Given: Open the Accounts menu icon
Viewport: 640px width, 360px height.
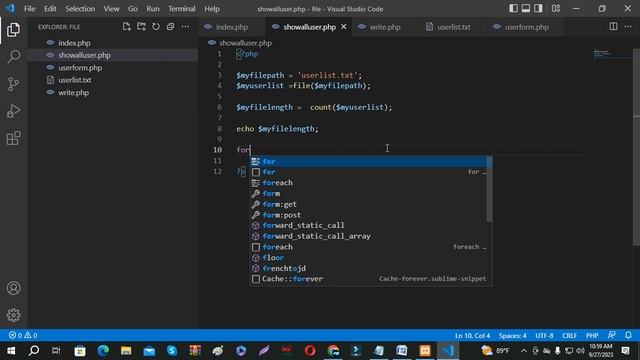Looking at the screenshot, I should point(13,288).
